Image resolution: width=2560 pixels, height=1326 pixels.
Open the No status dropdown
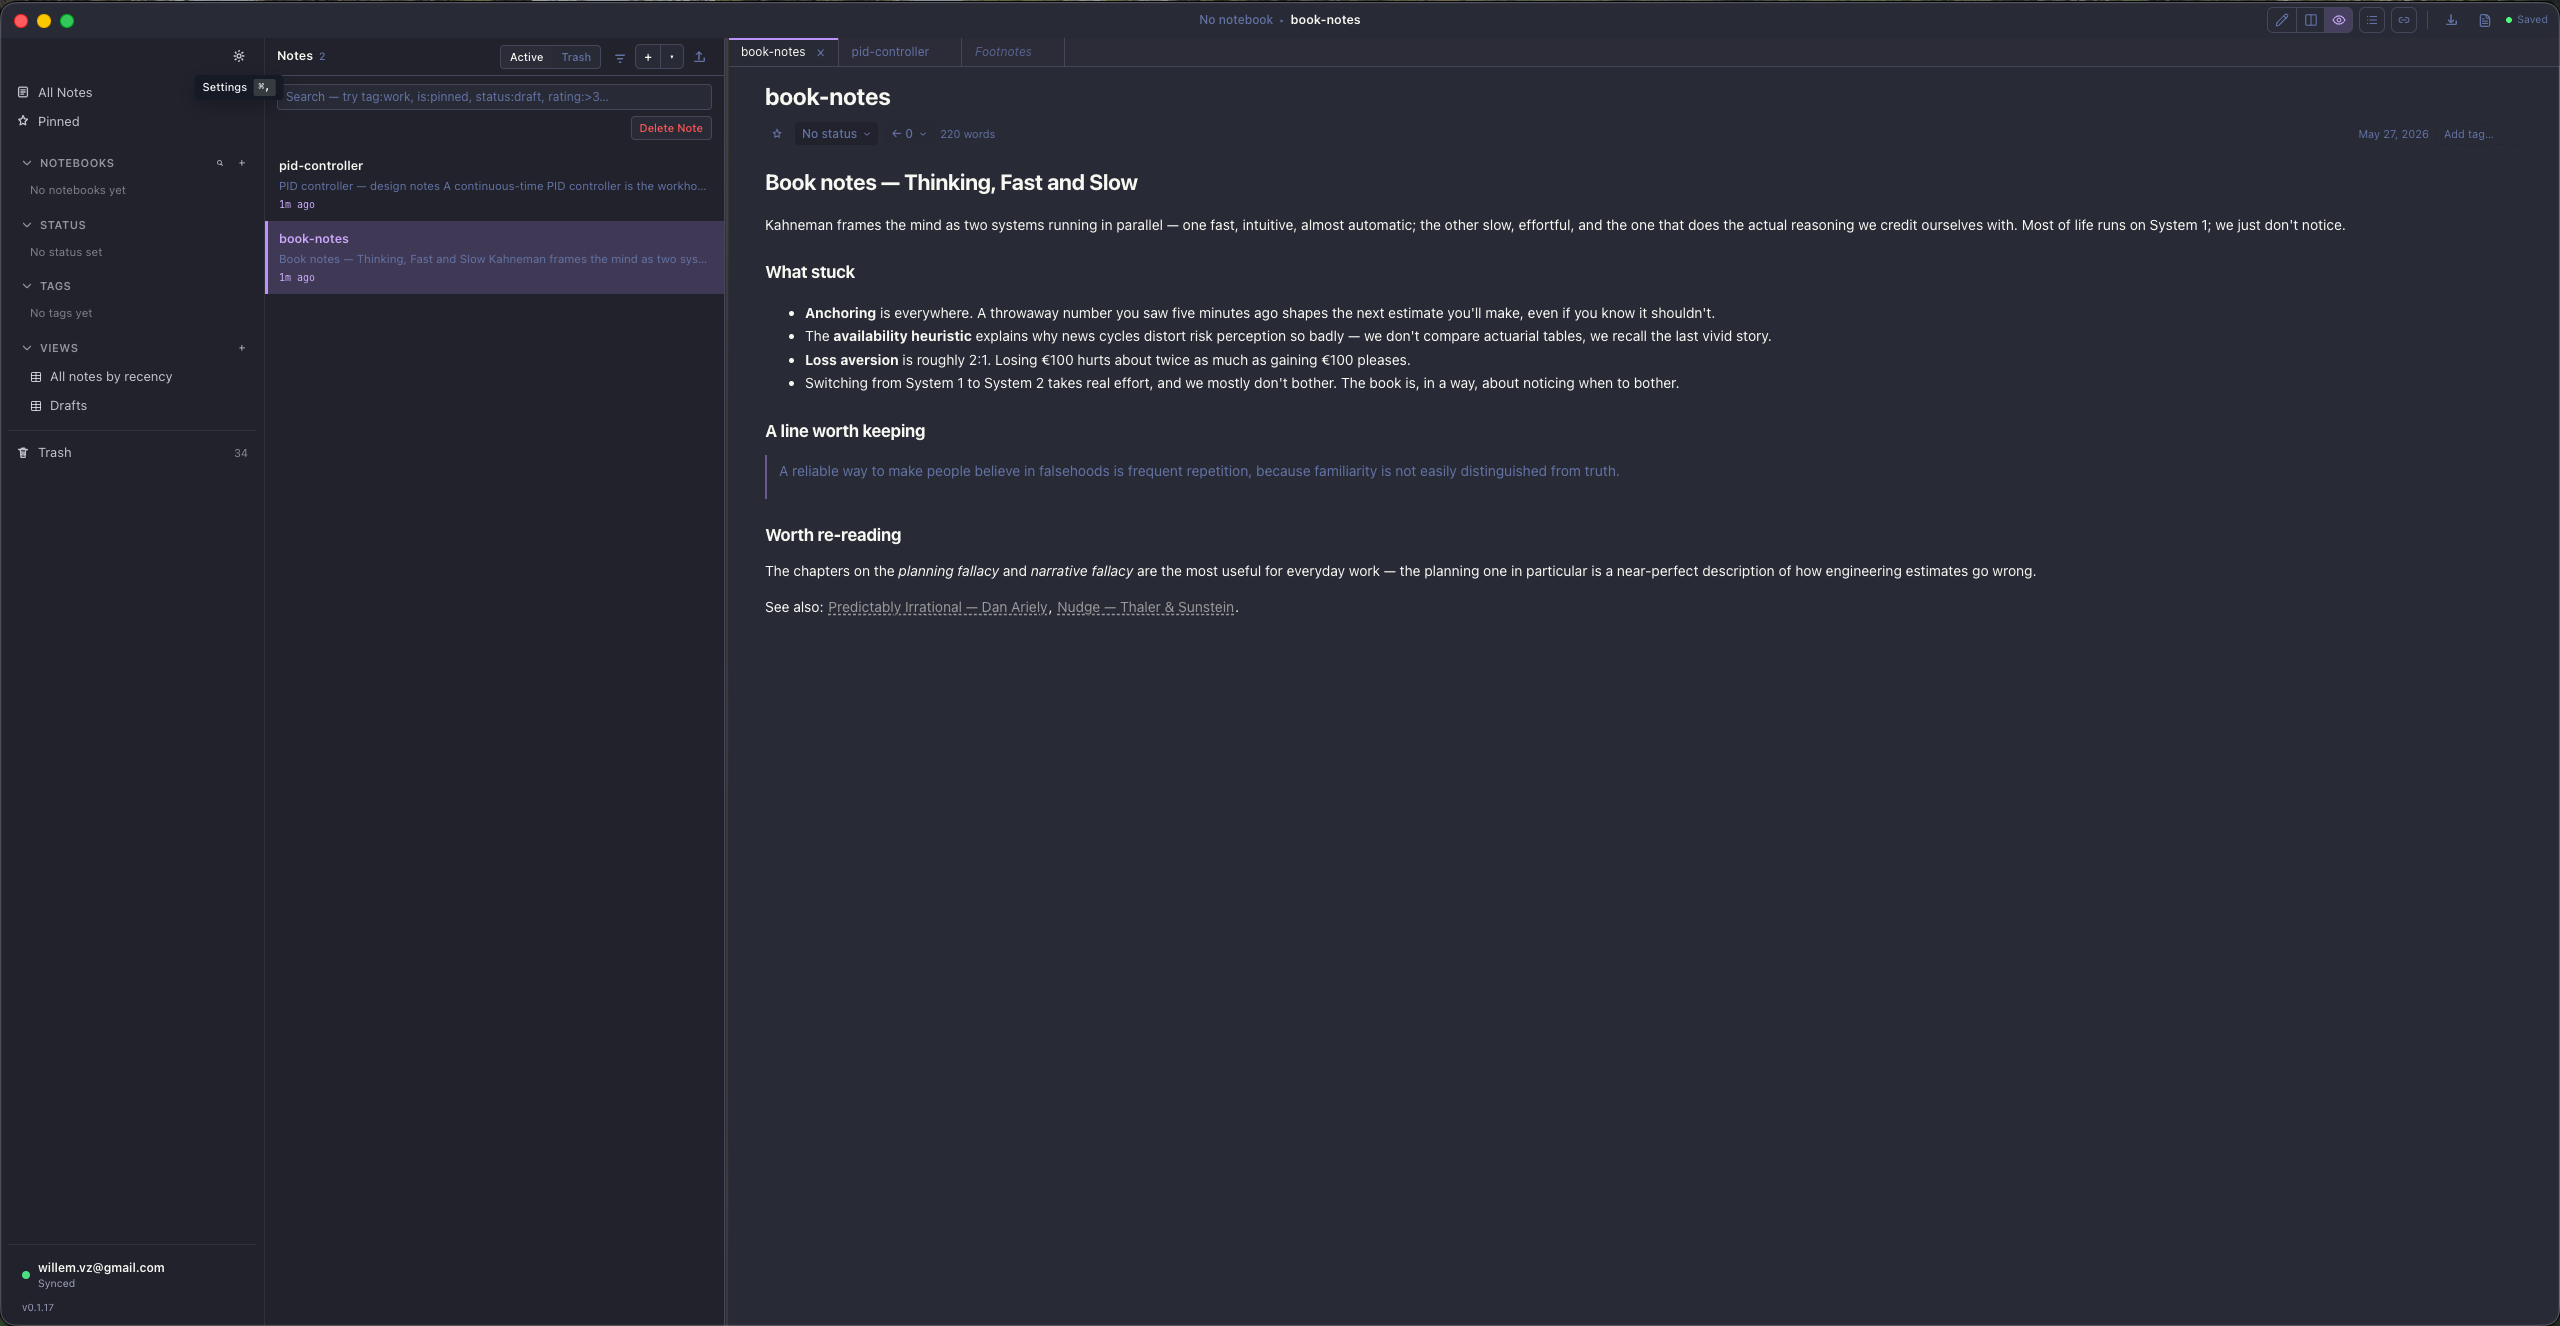tap(836, 134)
